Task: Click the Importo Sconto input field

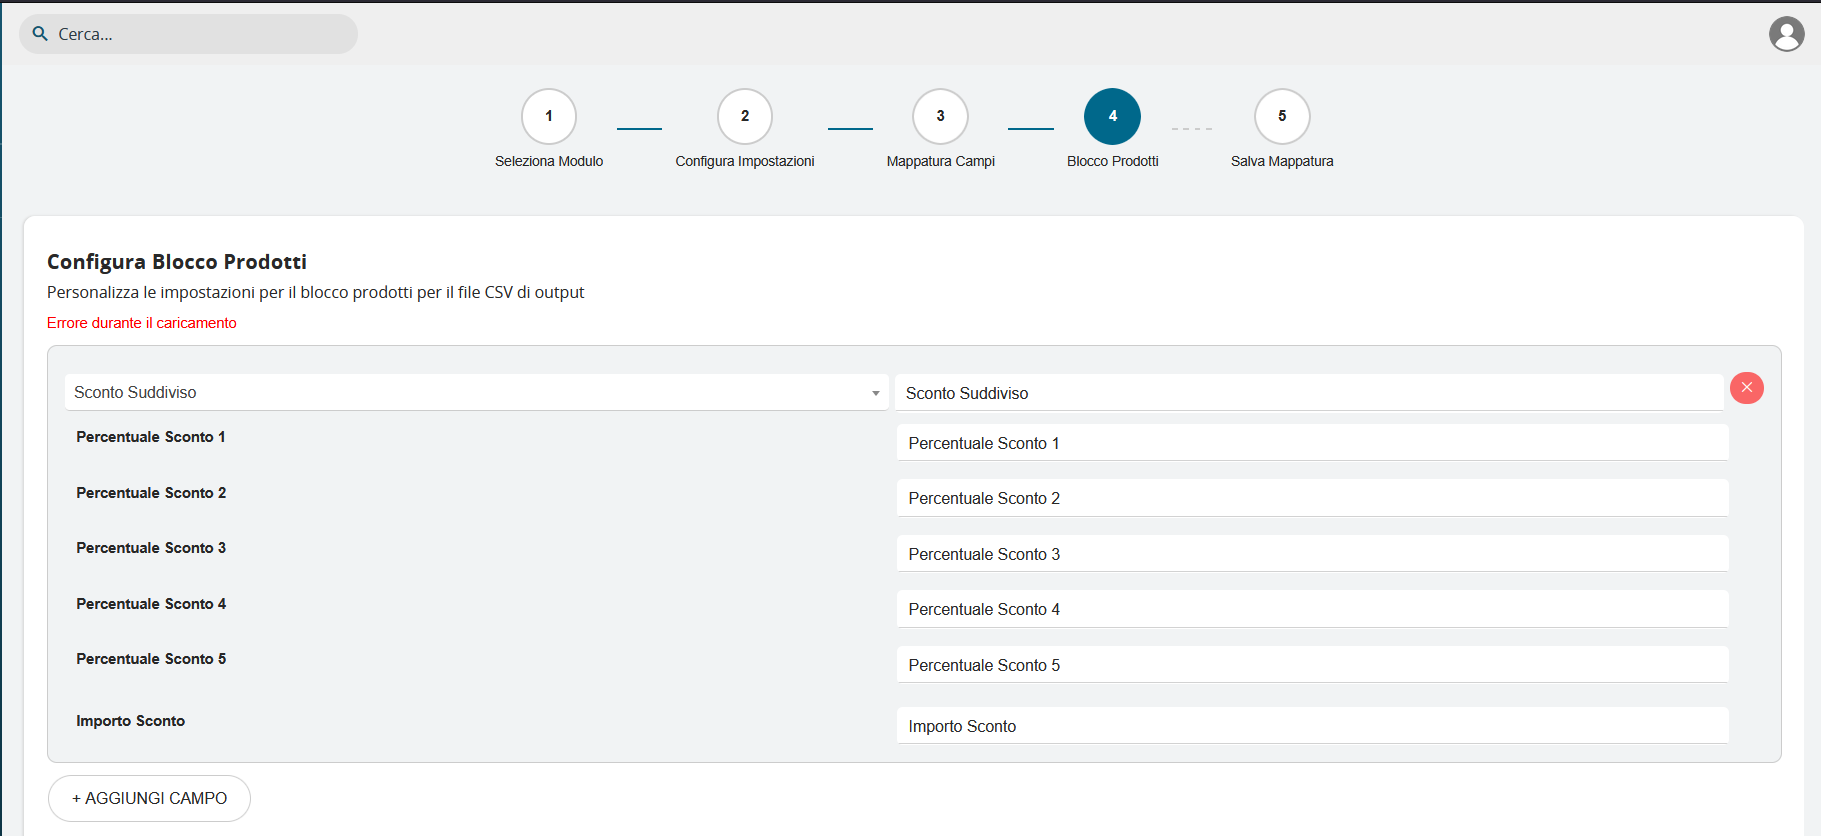Action: click(x=1312, y=726)
